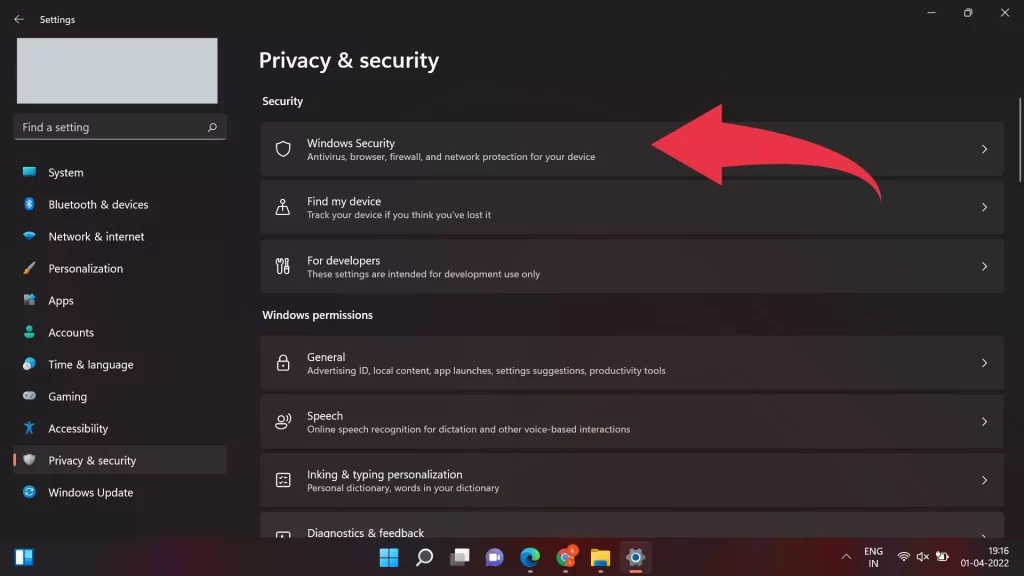This screenshot has width=1024, height=576.
Task: Click the Personalization brush icon
Action: 29,268
